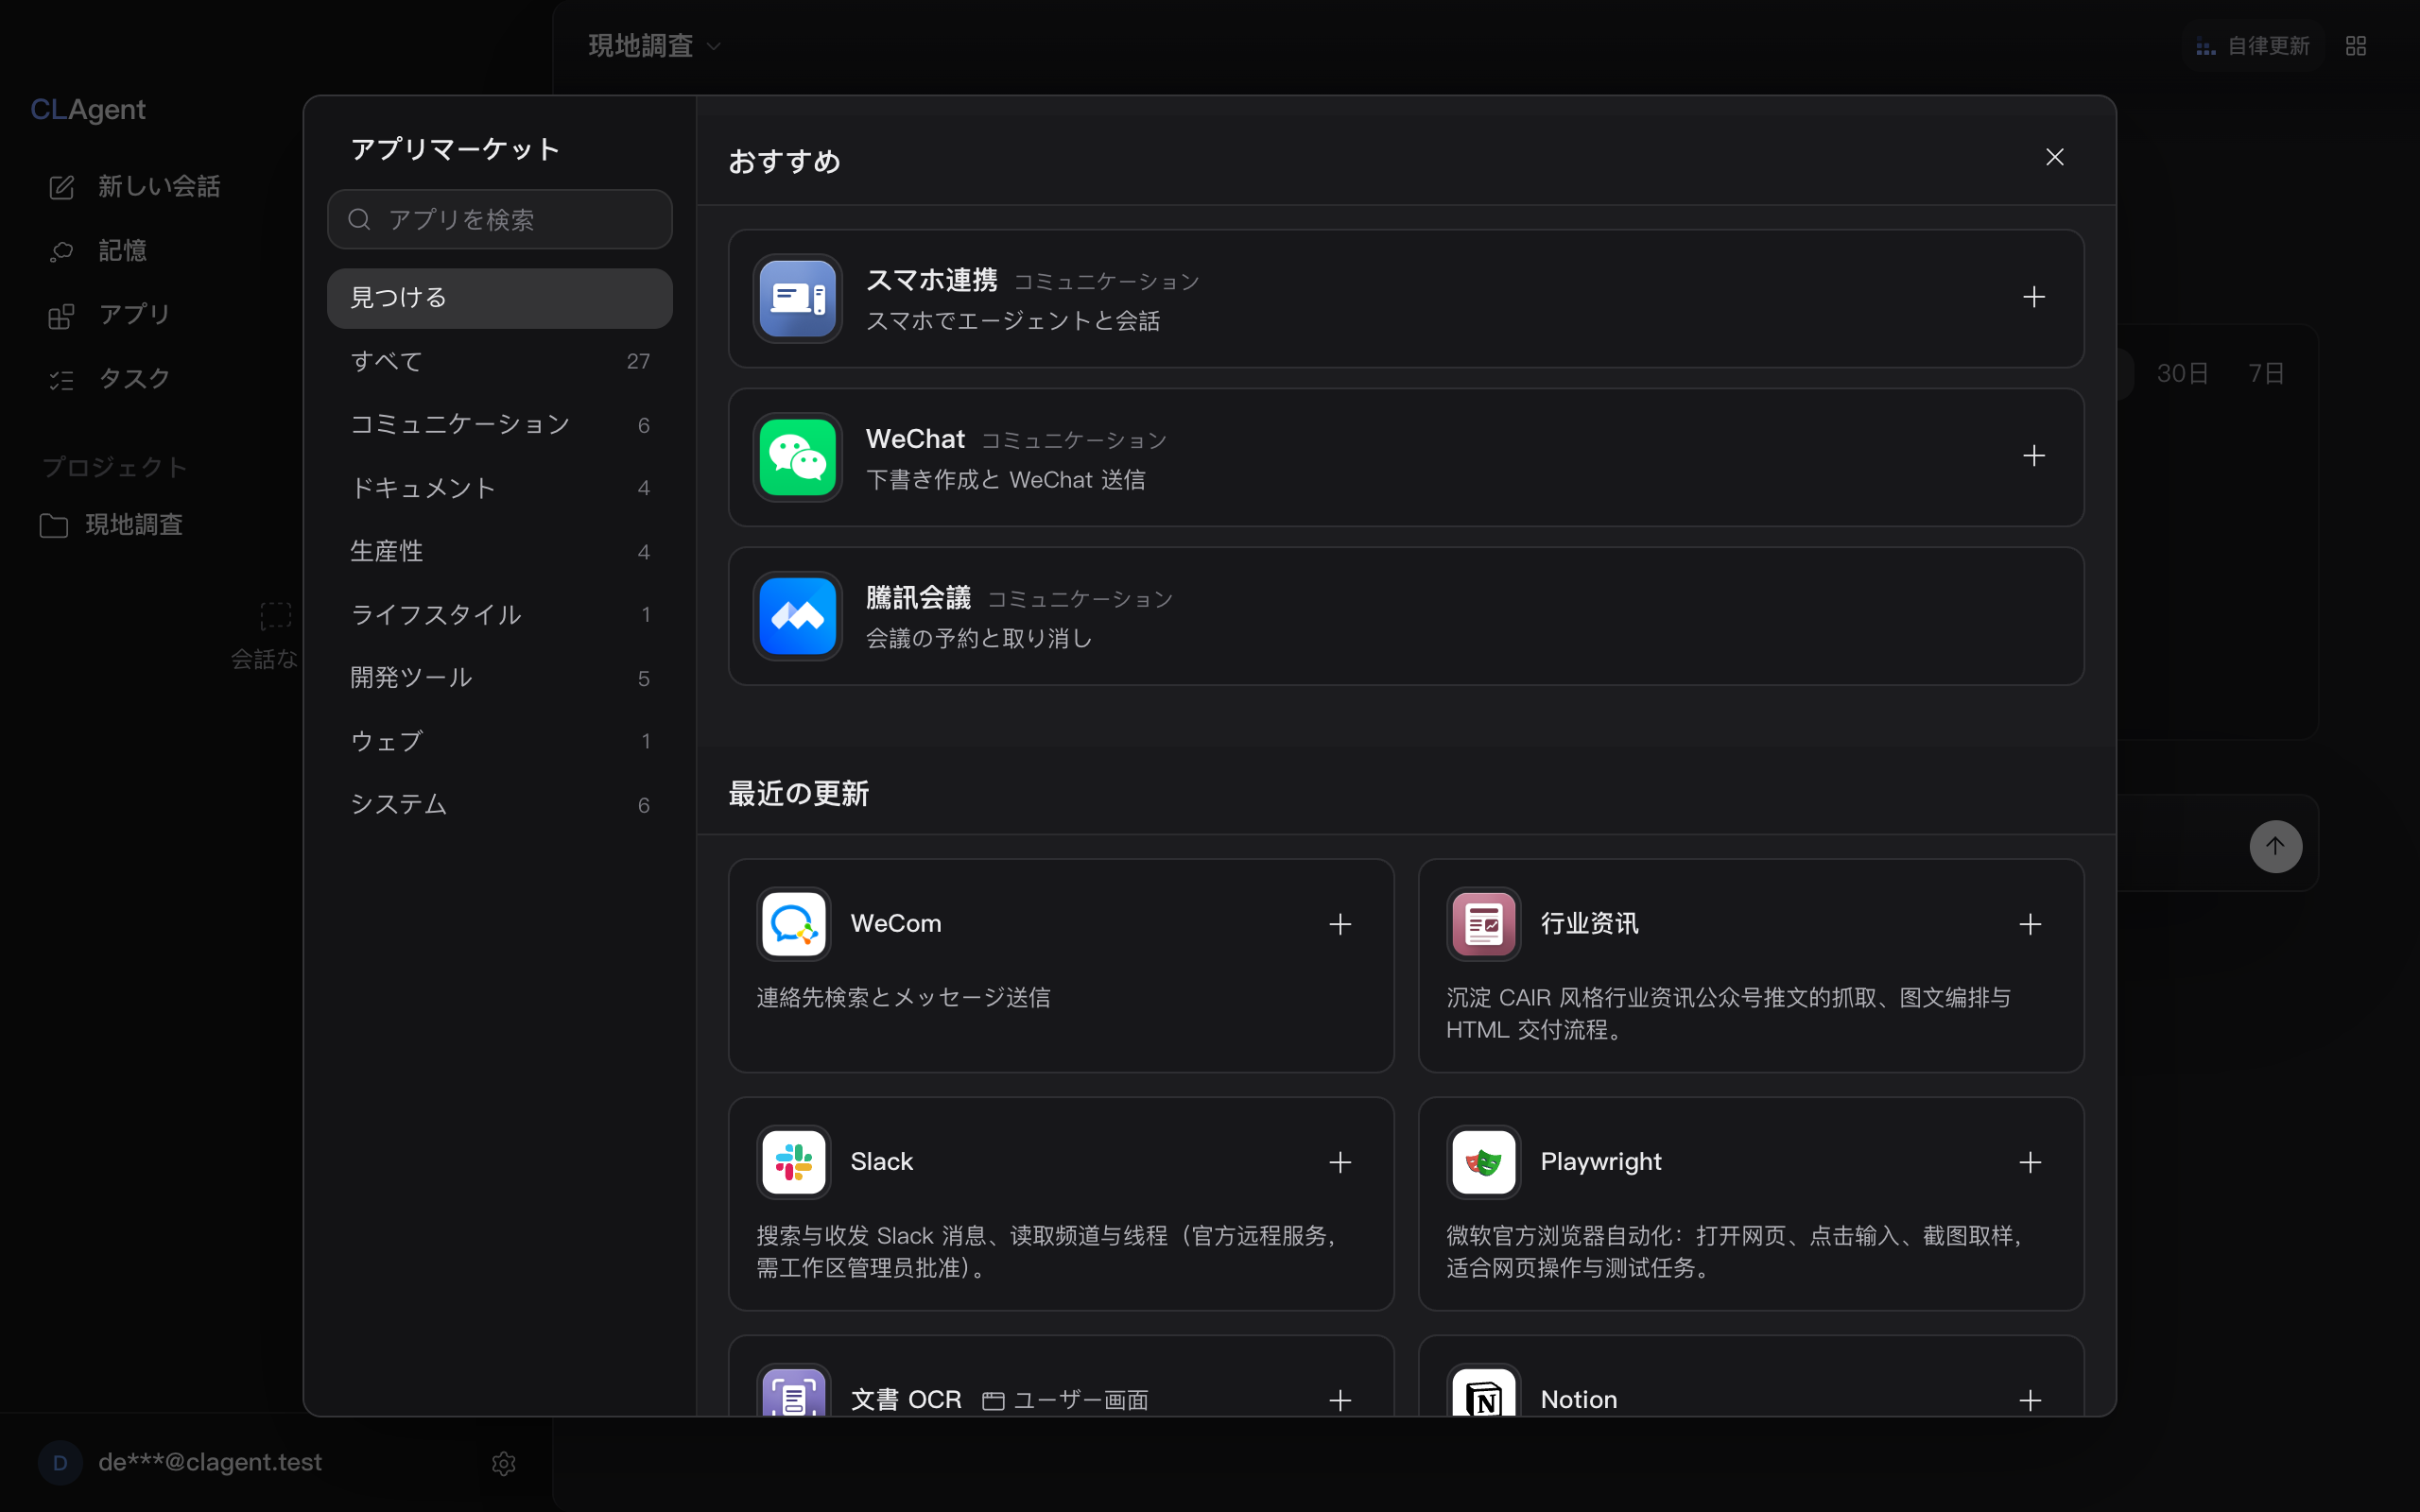The image size is (2420, 1512).
Task: Select the 7日 range in background panel
Action: (2266, 374)
